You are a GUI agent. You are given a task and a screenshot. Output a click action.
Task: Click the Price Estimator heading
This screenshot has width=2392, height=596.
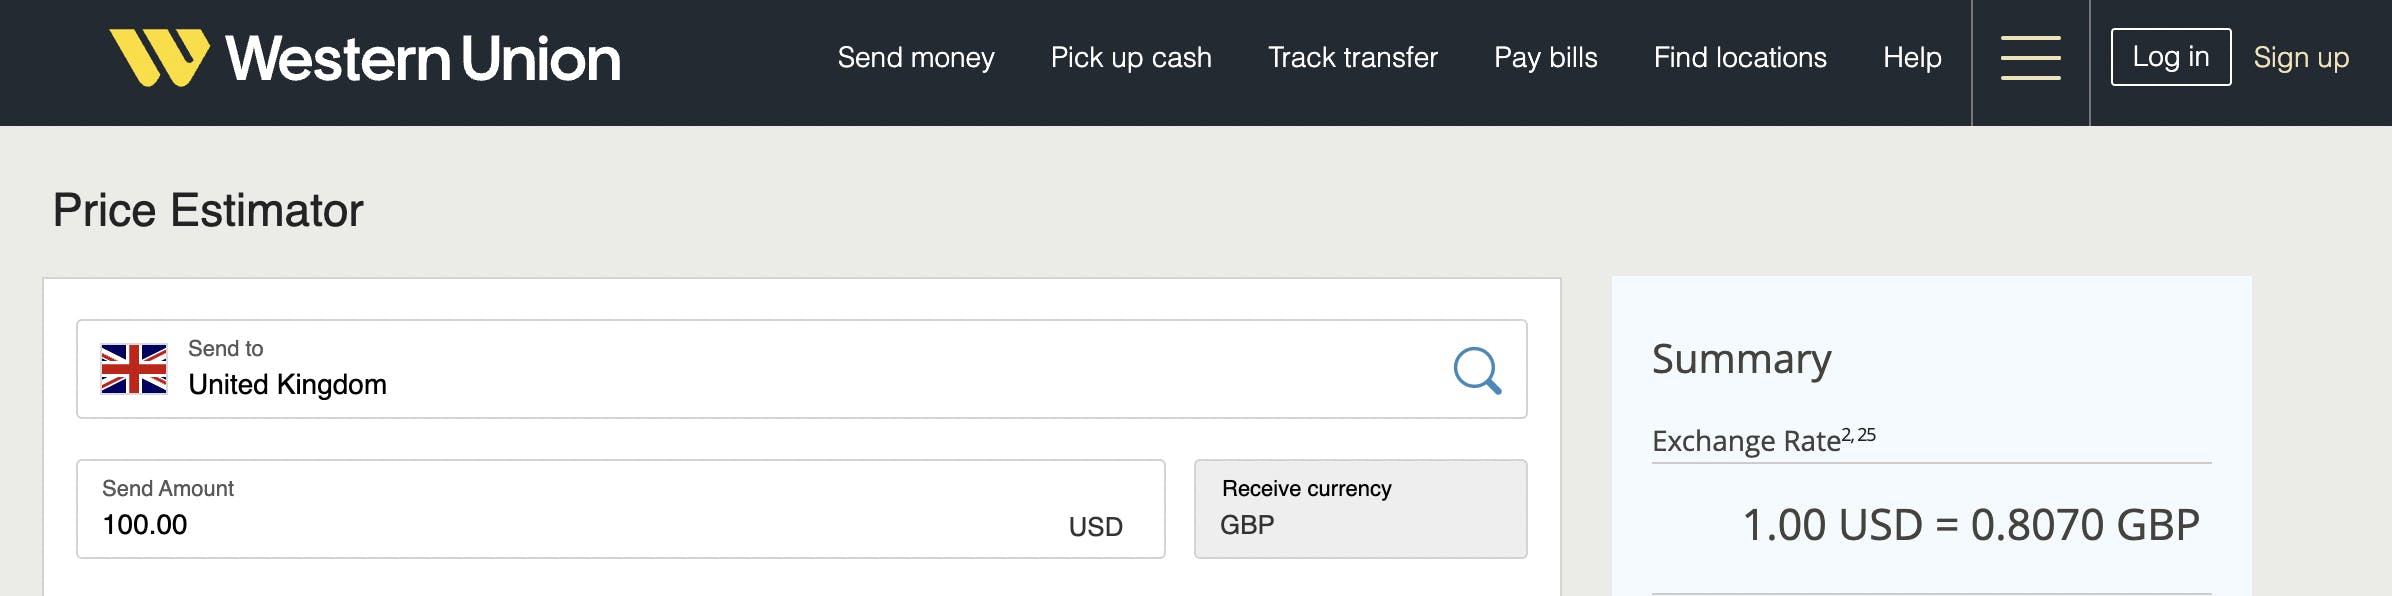pyautogui.click(x=208, y=210)
